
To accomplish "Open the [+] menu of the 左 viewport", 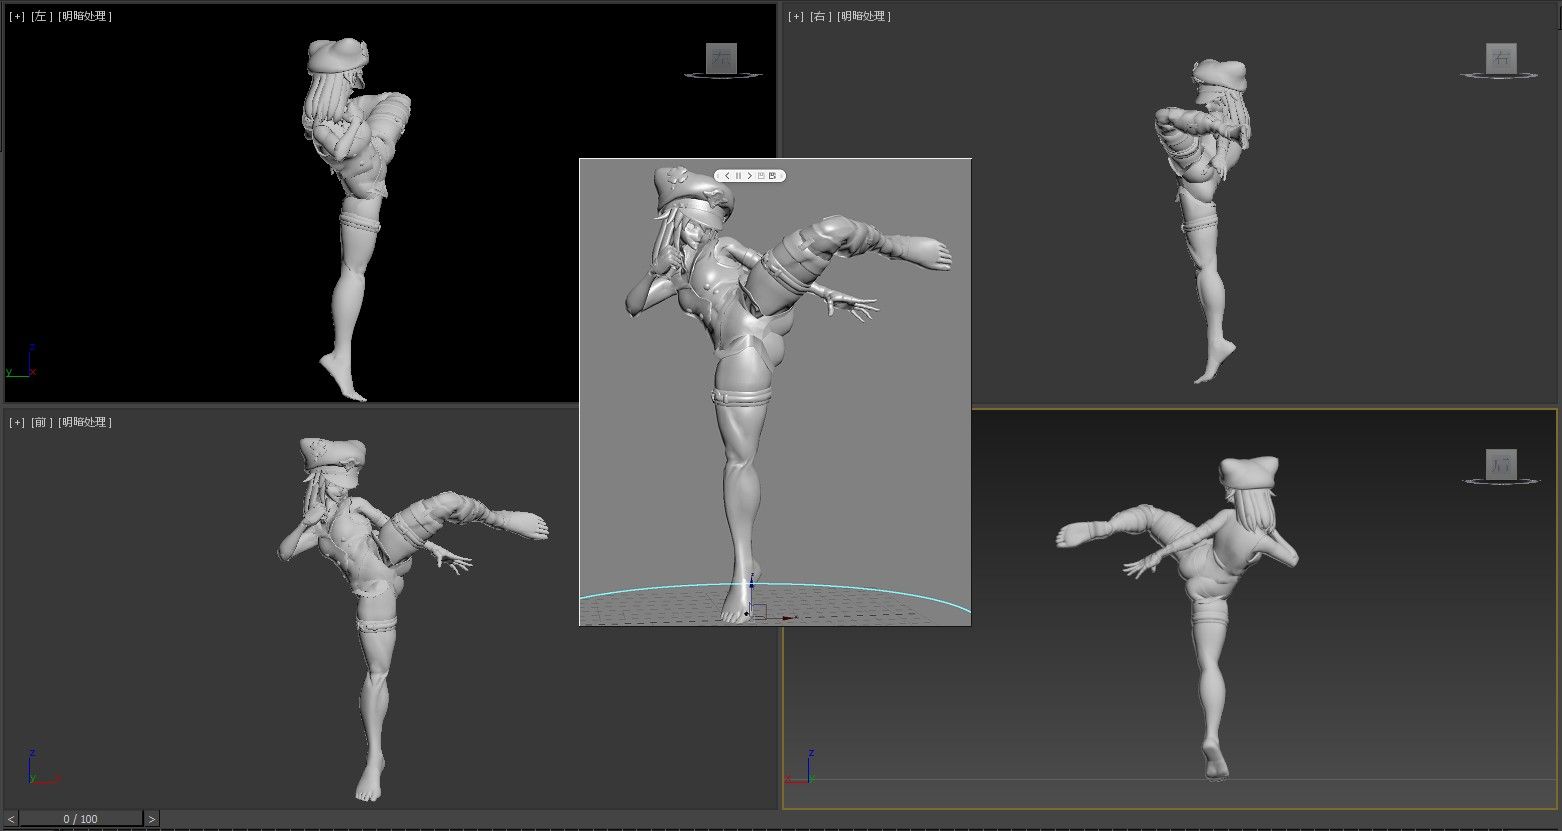I will tap(17, 16).
